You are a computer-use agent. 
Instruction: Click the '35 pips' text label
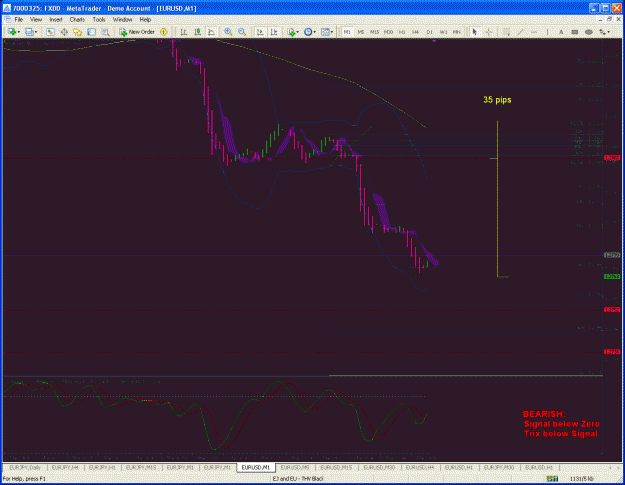pyautogui.click(x=497, y=100)
